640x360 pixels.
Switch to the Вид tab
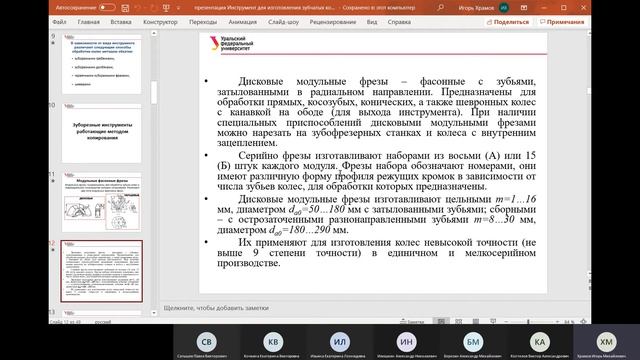click(x=372, y=22)
